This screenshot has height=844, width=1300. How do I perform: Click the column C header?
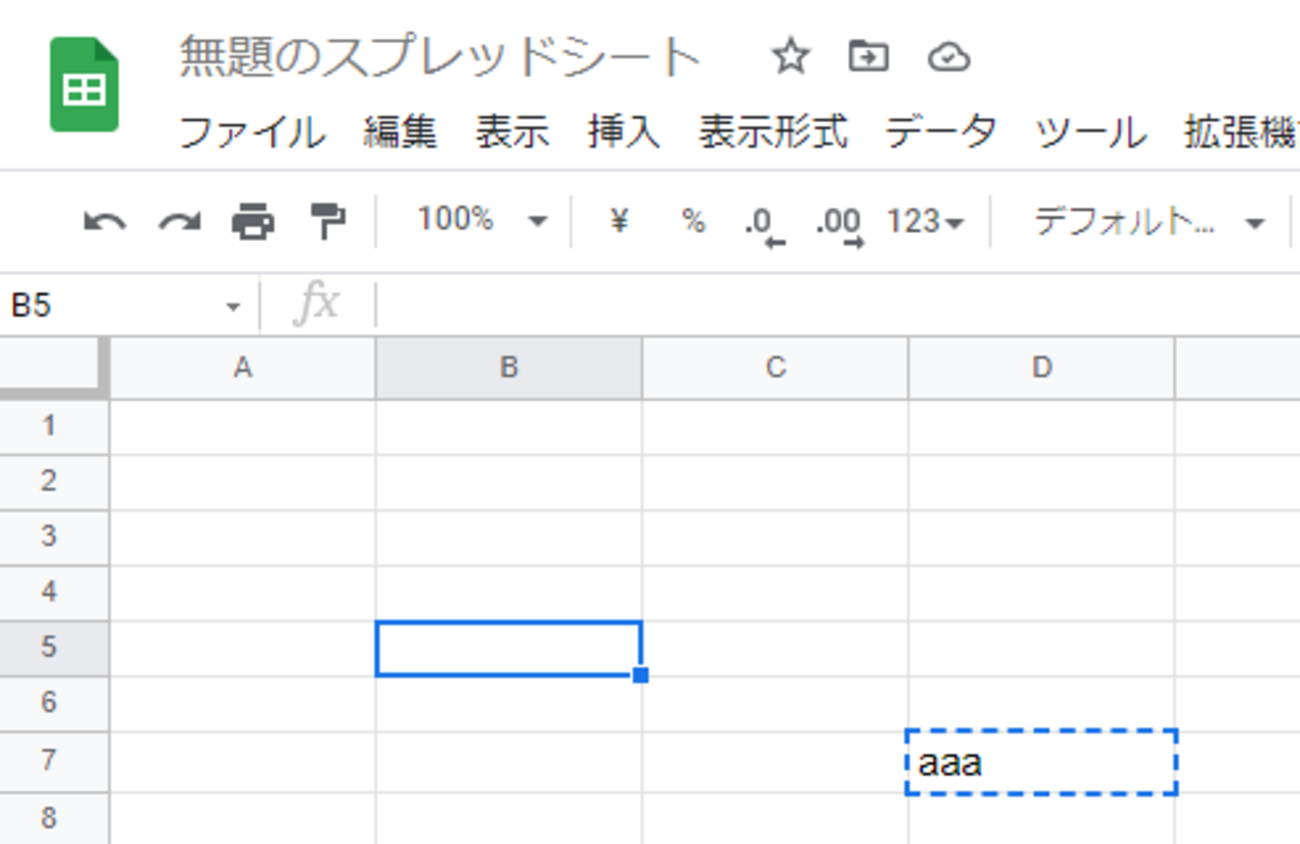tap(775, 368)
